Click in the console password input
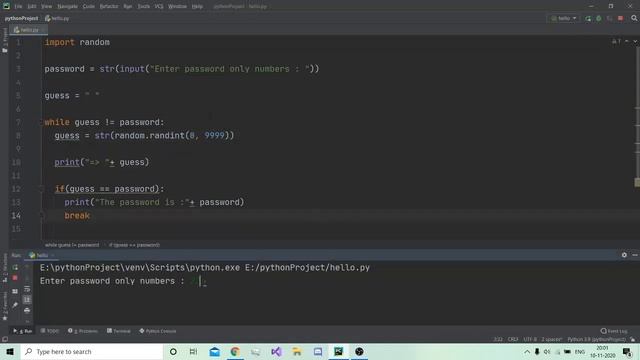The image size is (640, 360). 200,281
